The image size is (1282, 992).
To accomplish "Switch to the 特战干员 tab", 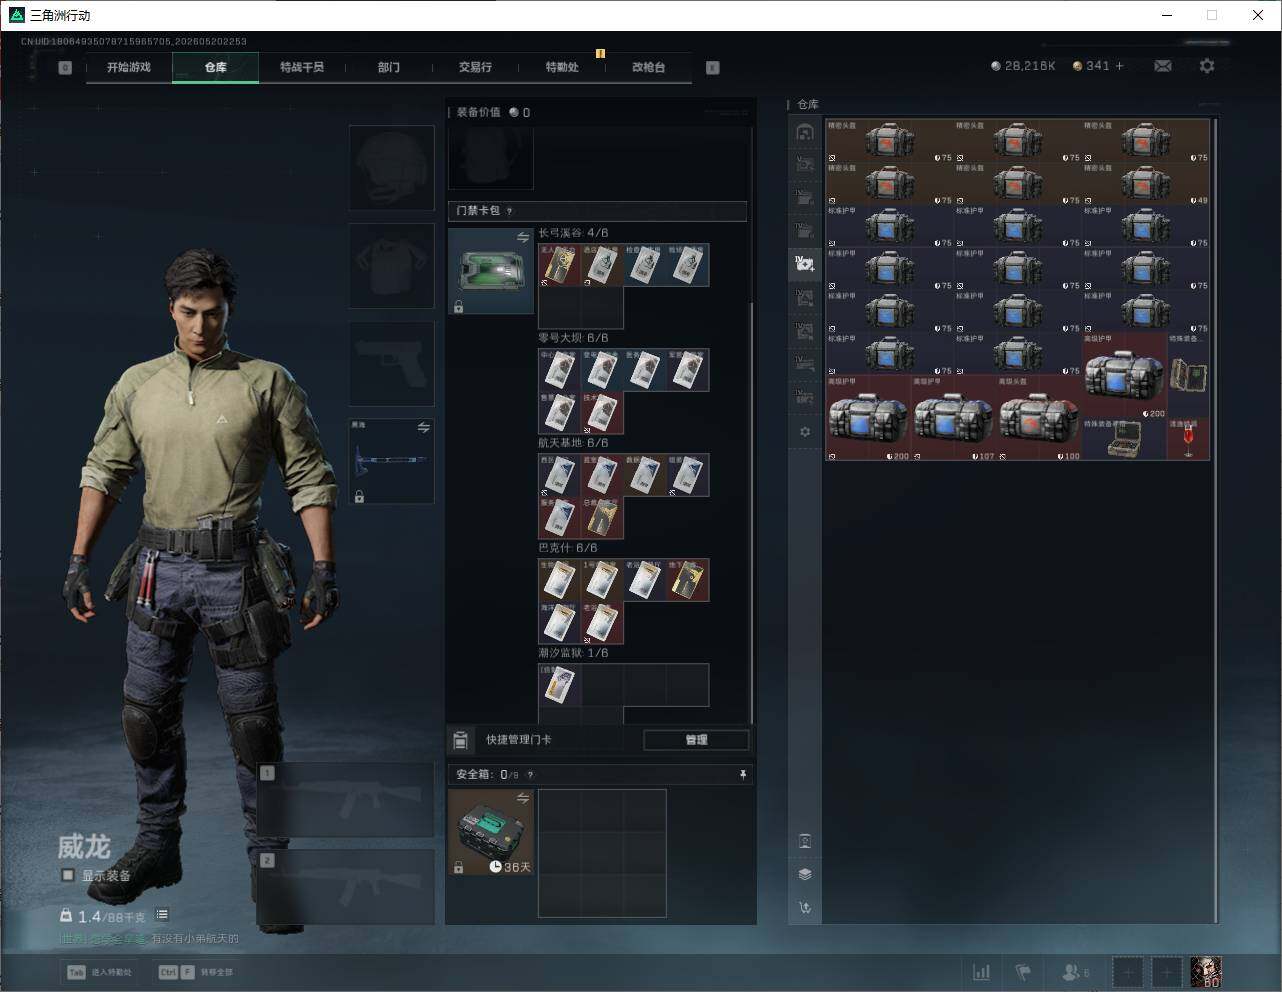I will point(302,67).
